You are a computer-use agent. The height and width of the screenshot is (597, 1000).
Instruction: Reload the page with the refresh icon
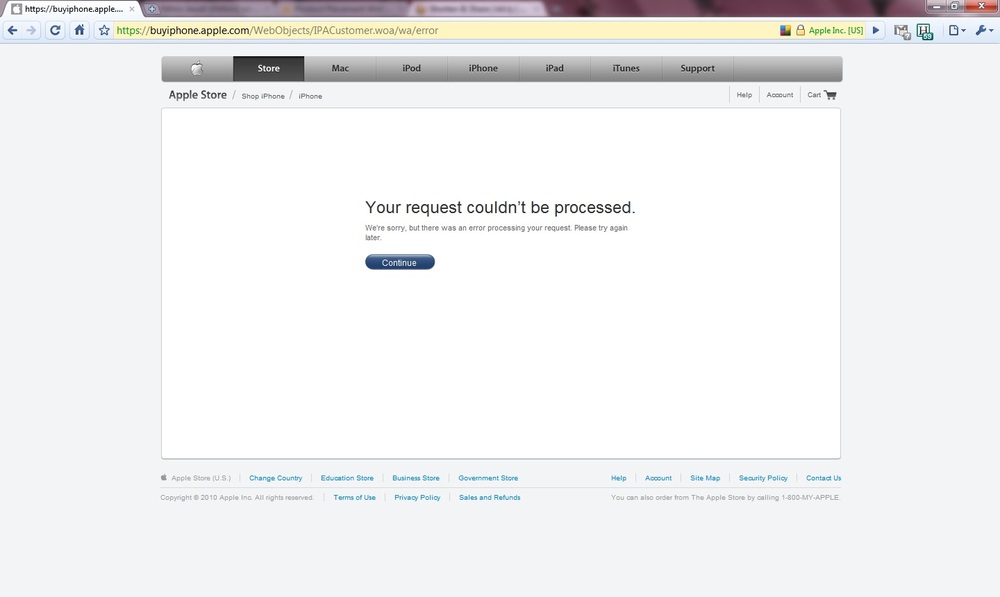56,30
